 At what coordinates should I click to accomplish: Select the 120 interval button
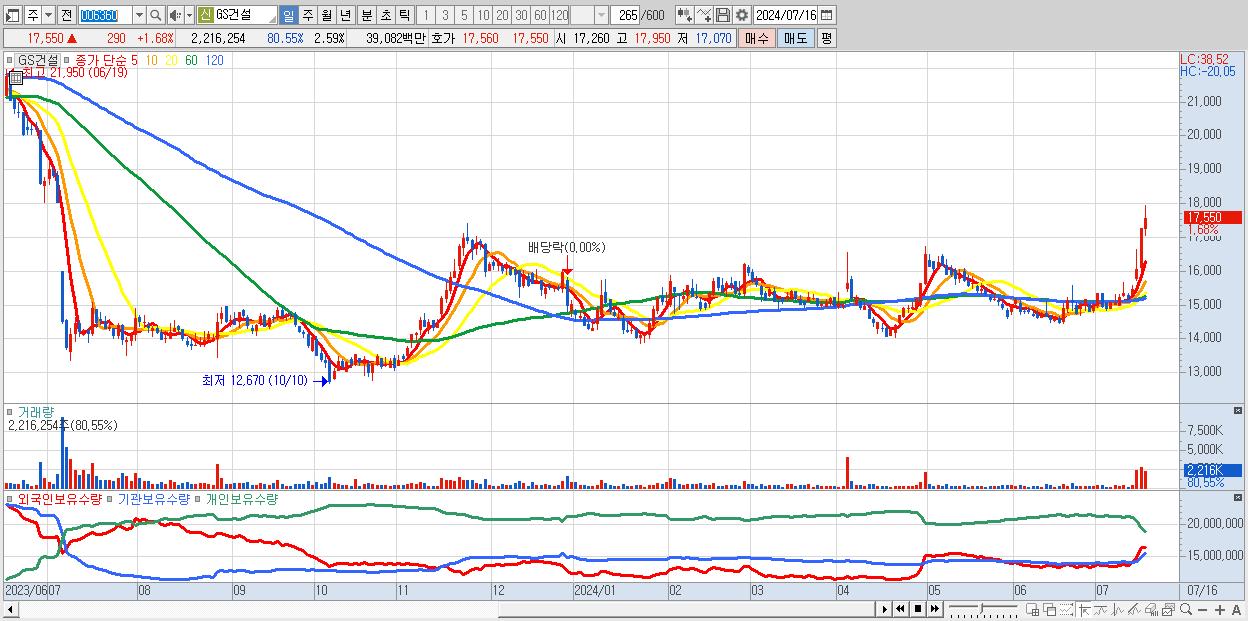point(559,15)
